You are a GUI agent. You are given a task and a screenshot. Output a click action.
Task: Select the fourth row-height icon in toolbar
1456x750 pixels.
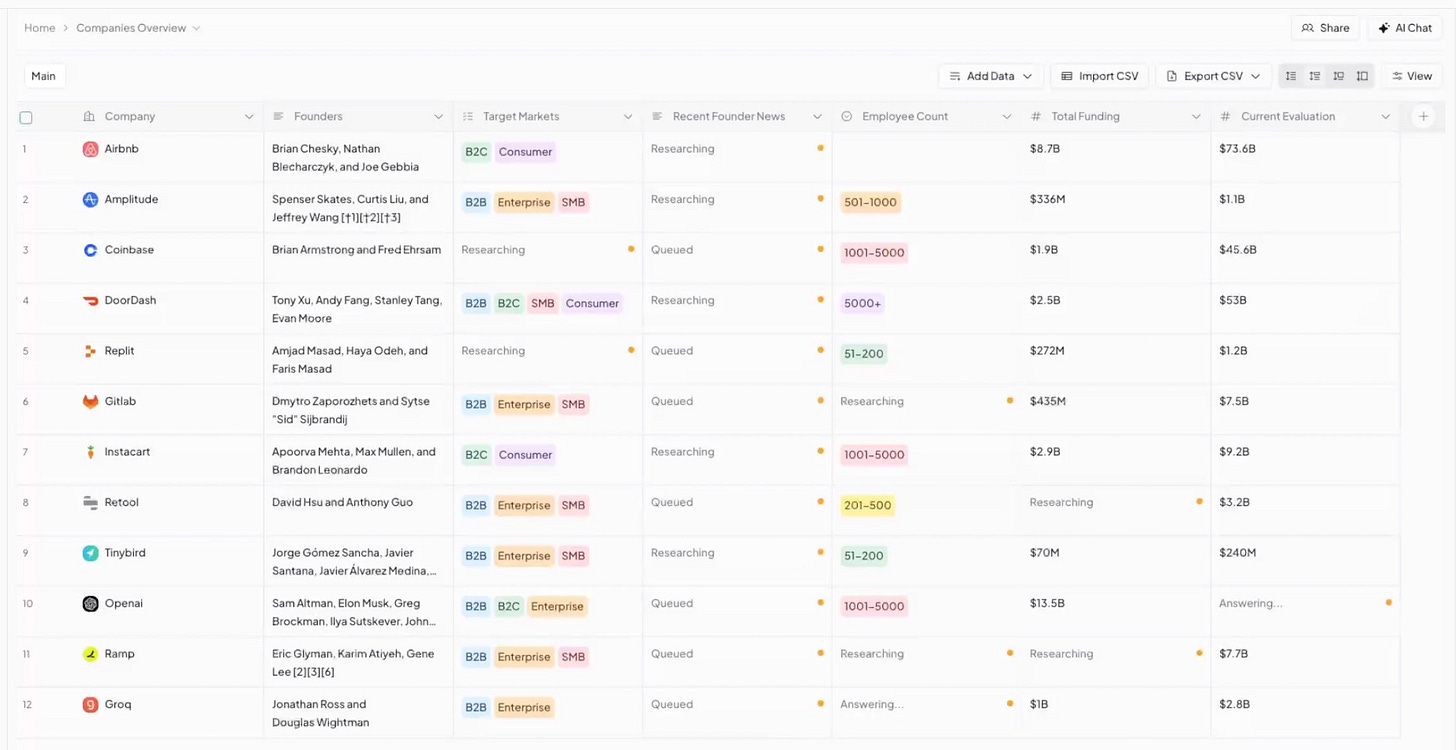pyautogui.click(x=1362, y=76)
